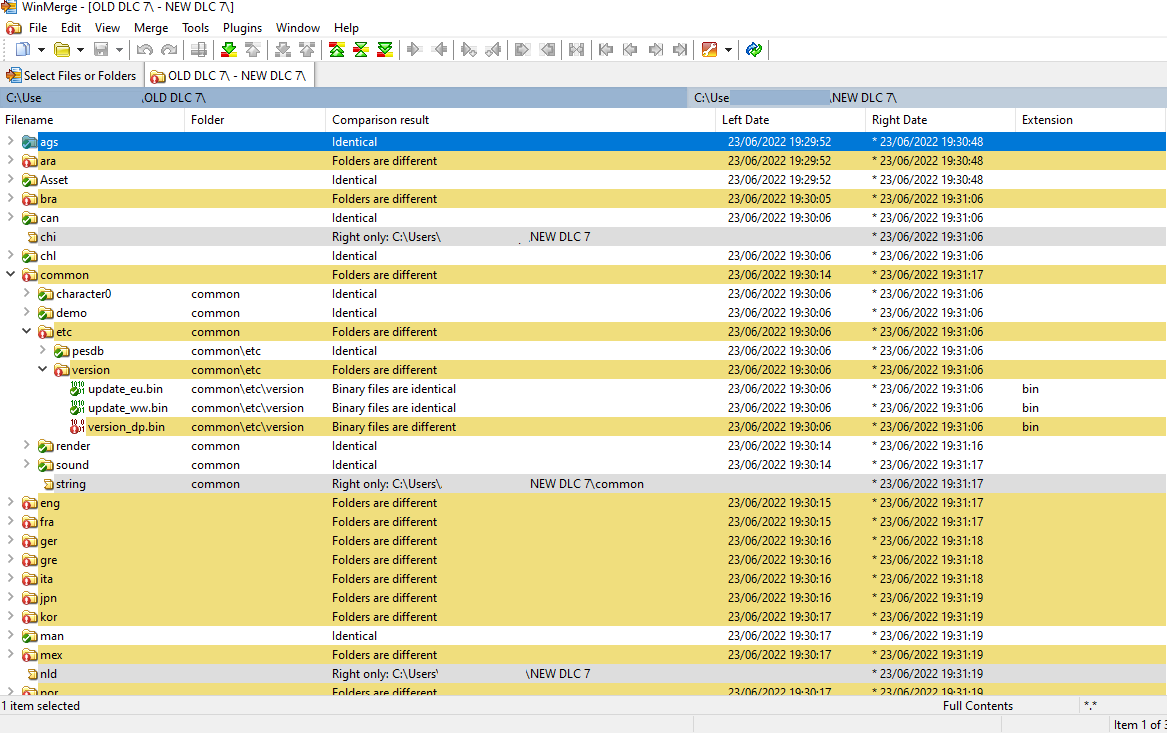This screenshot has height=733, width=1167.
Task: Click the Save diskette toolbar icon
Action: [x=100, y=50]
